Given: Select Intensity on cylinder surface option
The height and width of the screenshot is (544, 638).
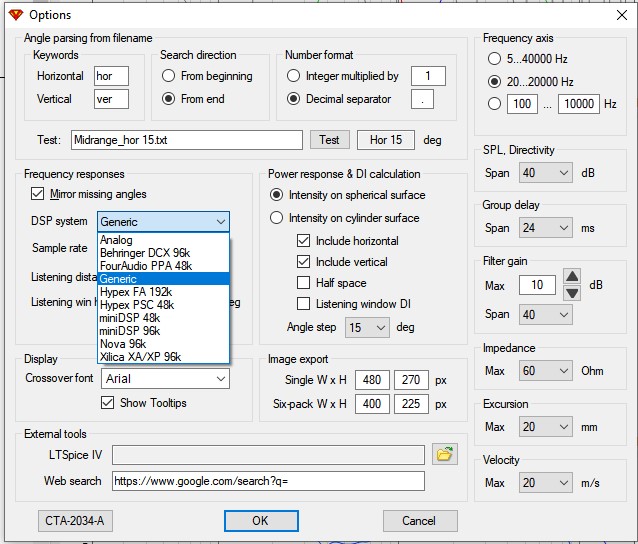Looking at the screenshot, I should coord(277,218).
